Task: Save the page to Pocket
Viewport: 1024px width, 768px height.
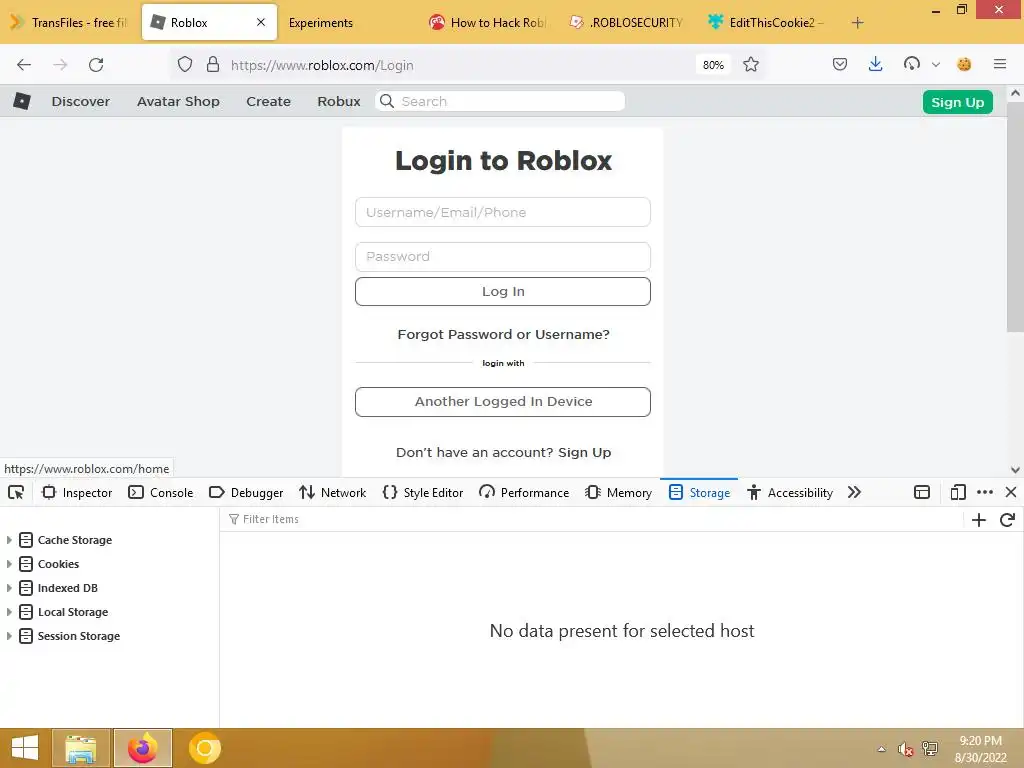Action: pyautogui.click(x=840, y=64)
